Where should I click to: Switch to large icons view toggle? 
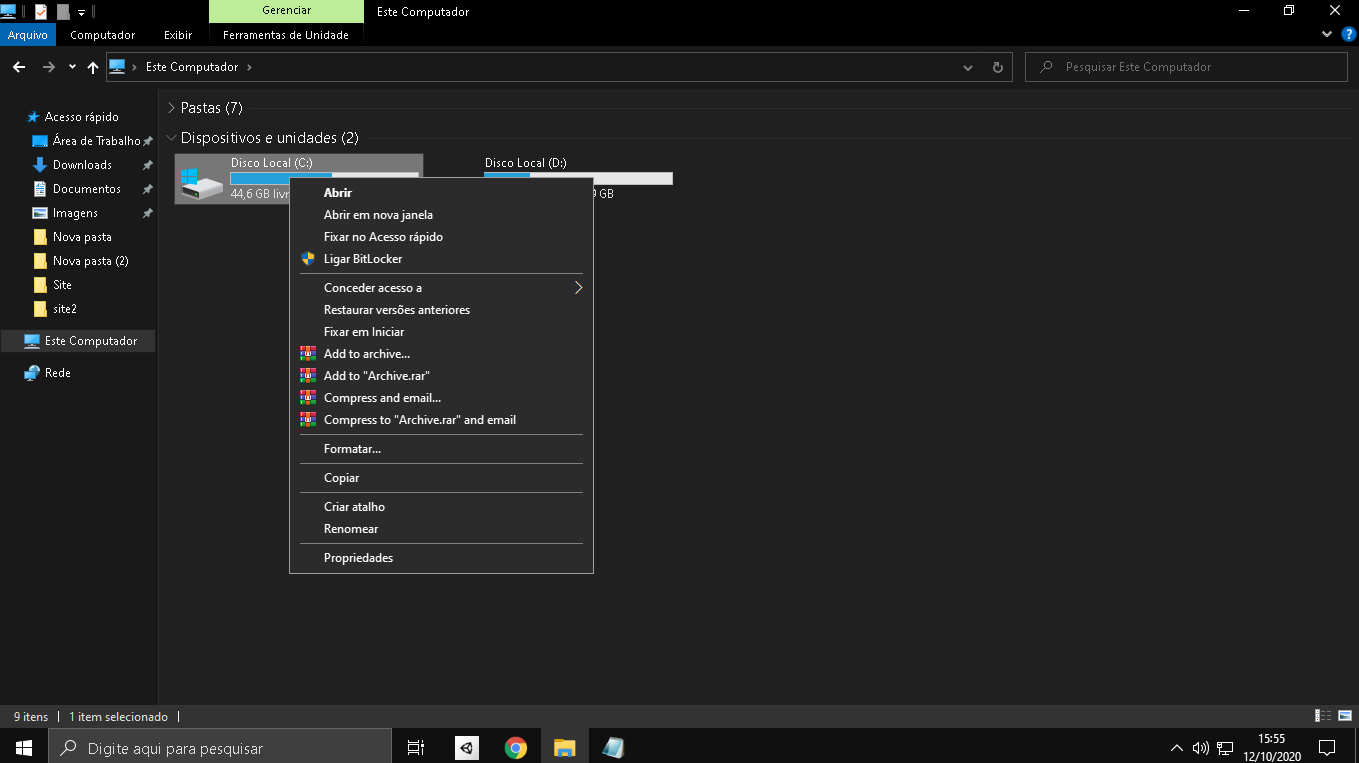point(1344,716)
